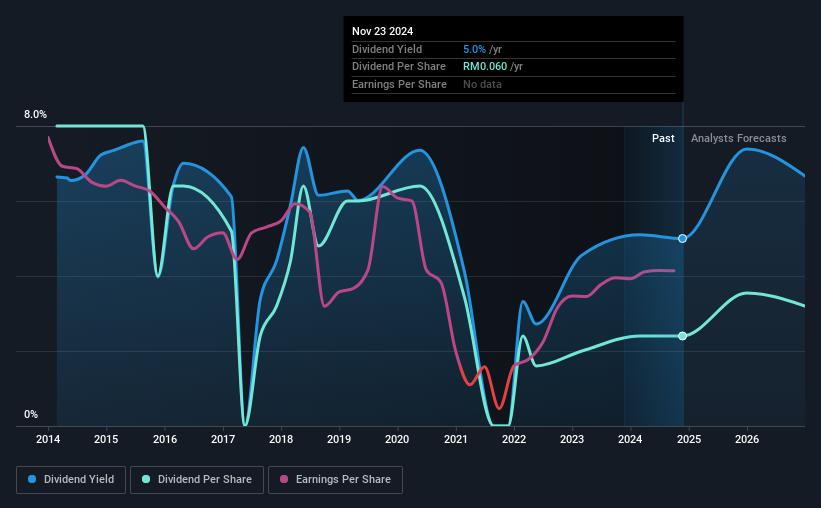Click the 2014 x-axis label
The height and width of the screenshot is (508, 821).
point(48,439)
